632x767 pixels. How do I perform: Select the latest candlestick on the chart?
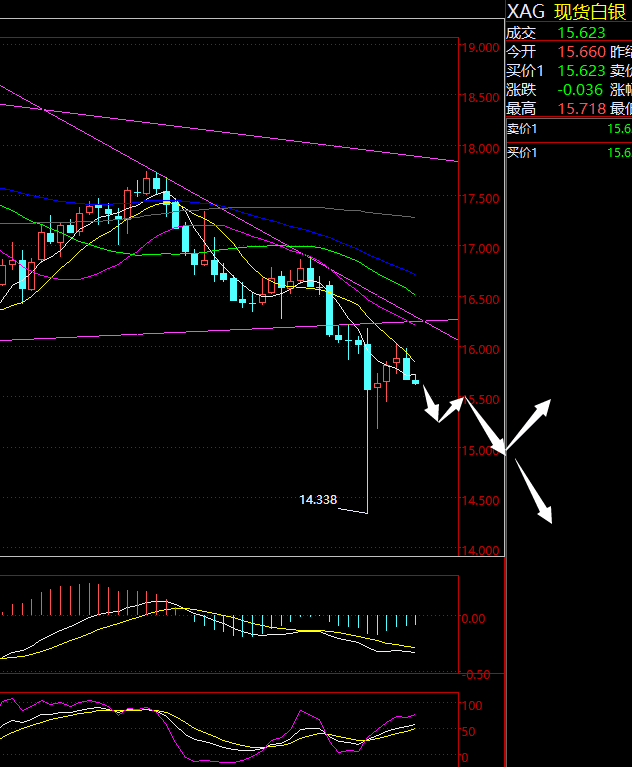[x=415, y=382]
